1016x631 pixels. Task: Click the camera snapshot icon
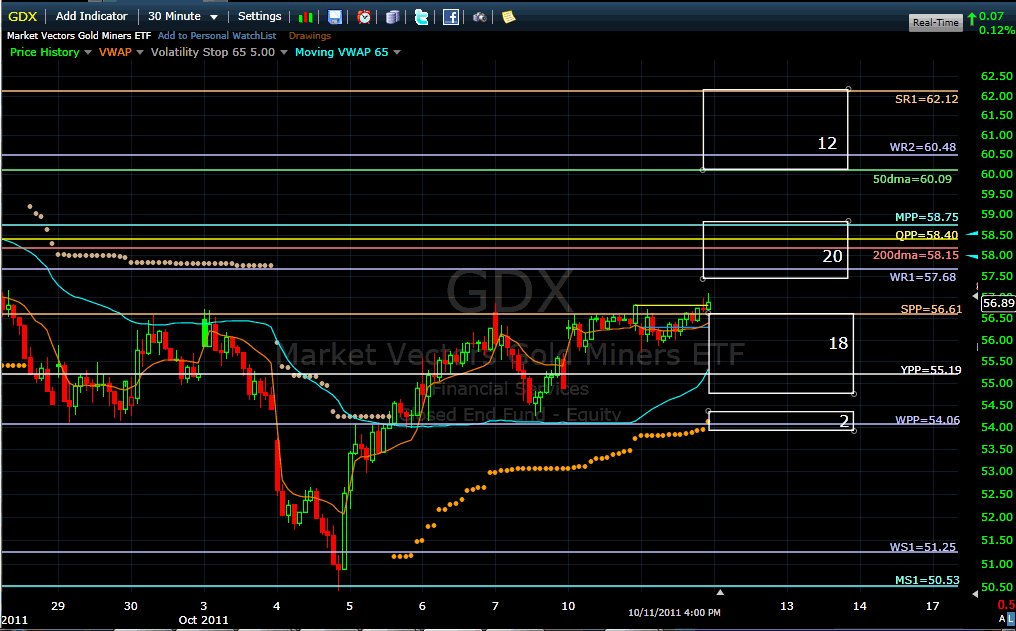(x=479, y=17)
